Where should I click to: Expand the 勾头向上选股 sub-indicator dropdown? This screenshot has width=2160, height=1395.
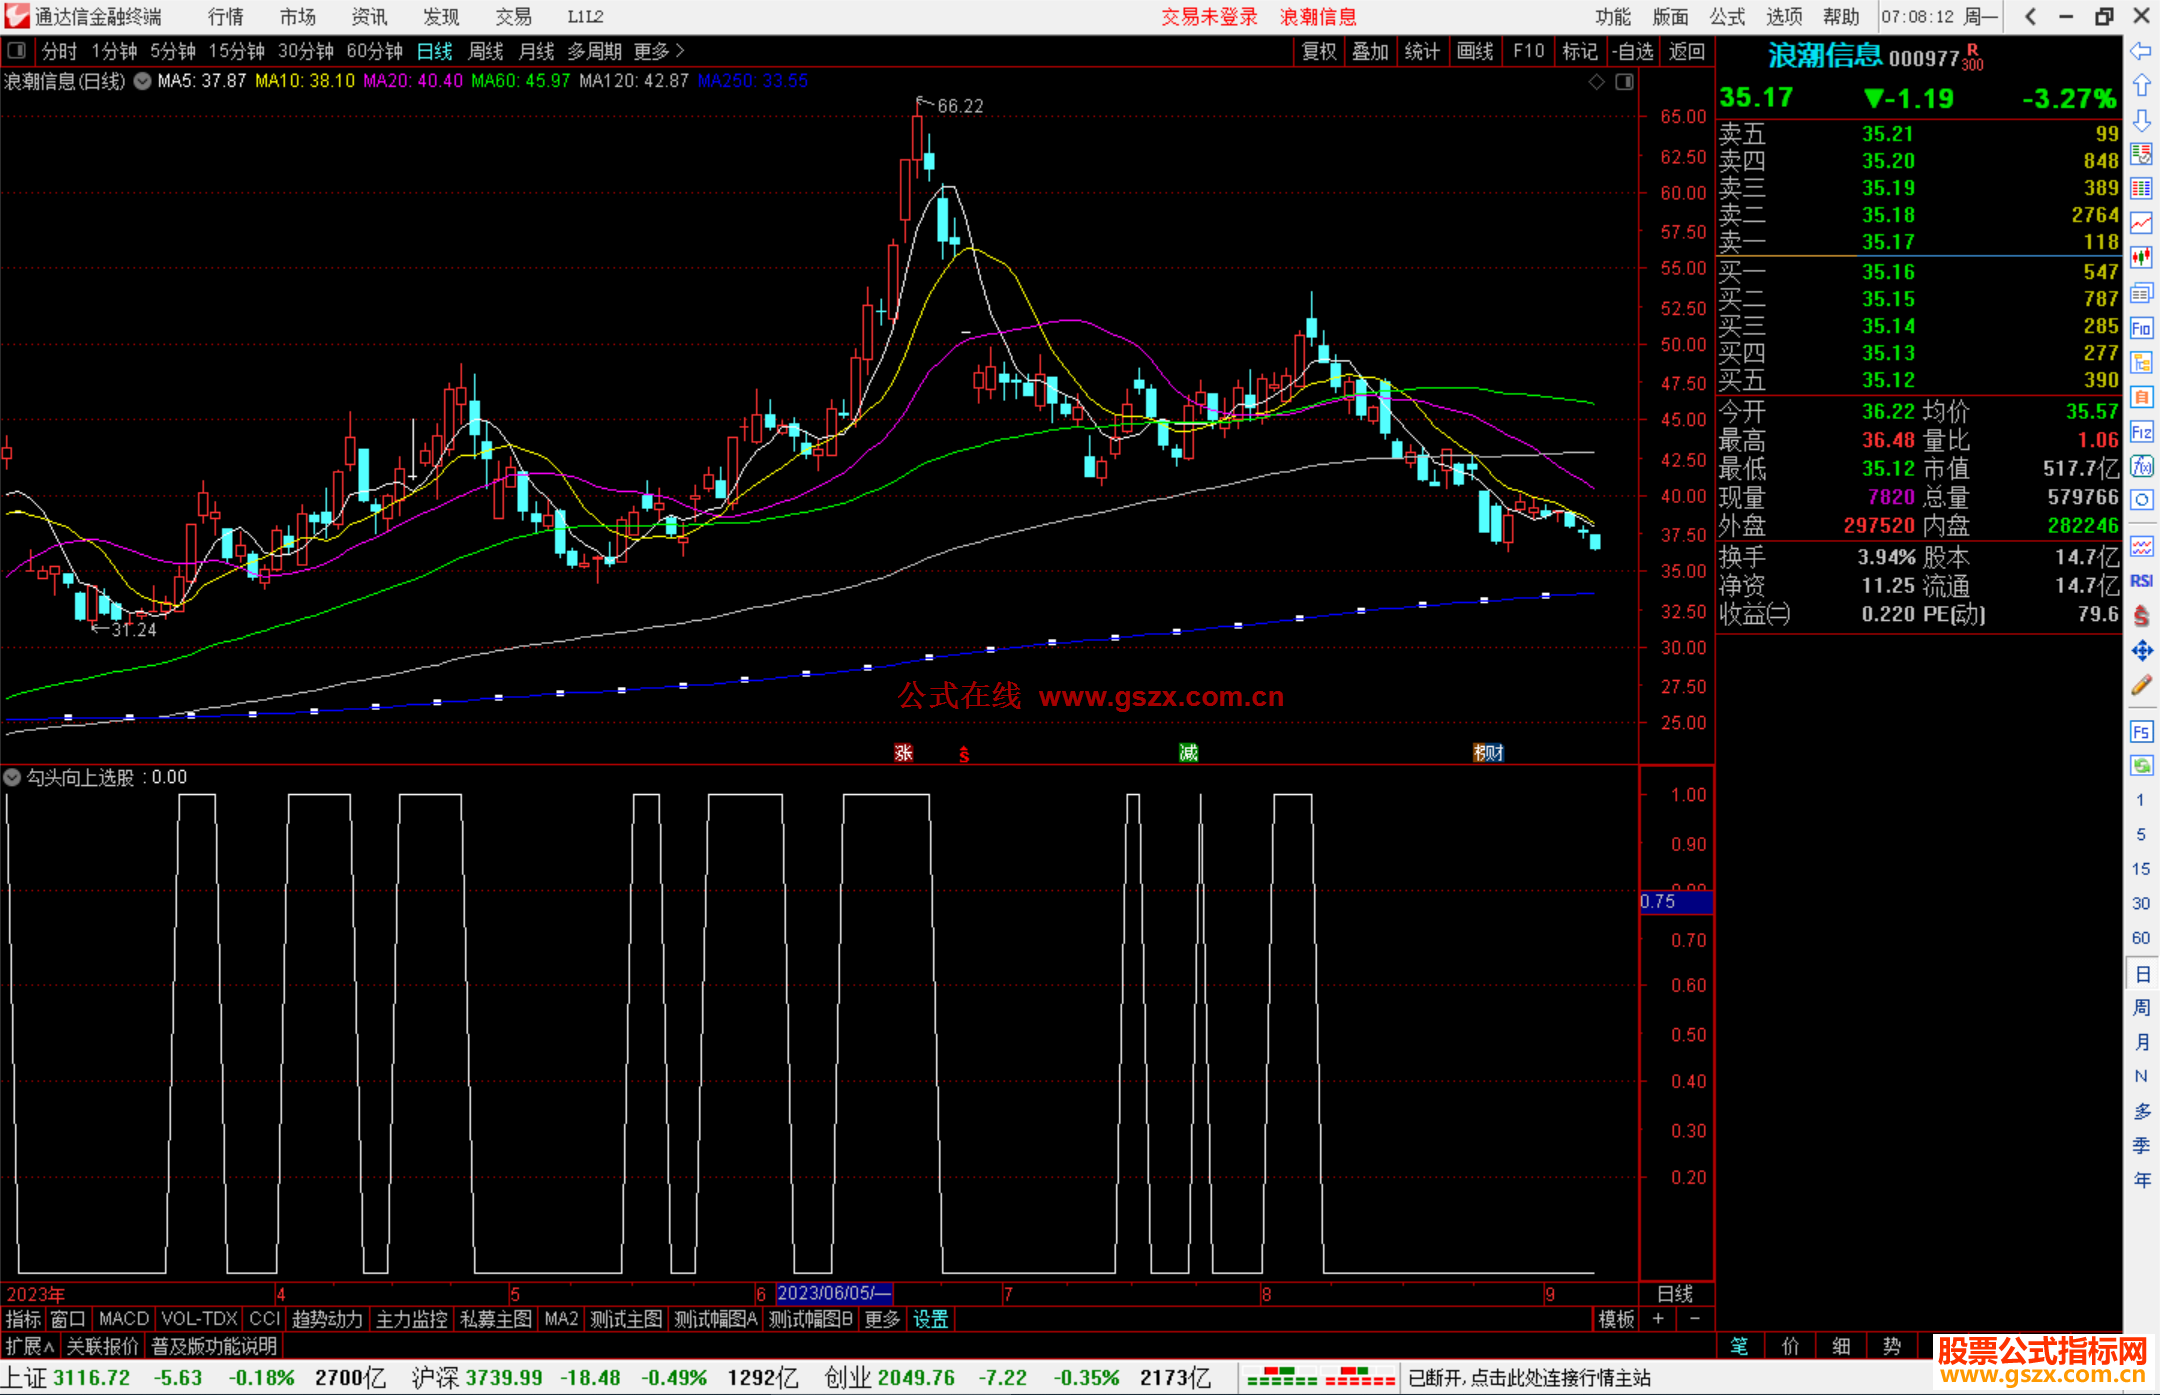click(12, 777)
